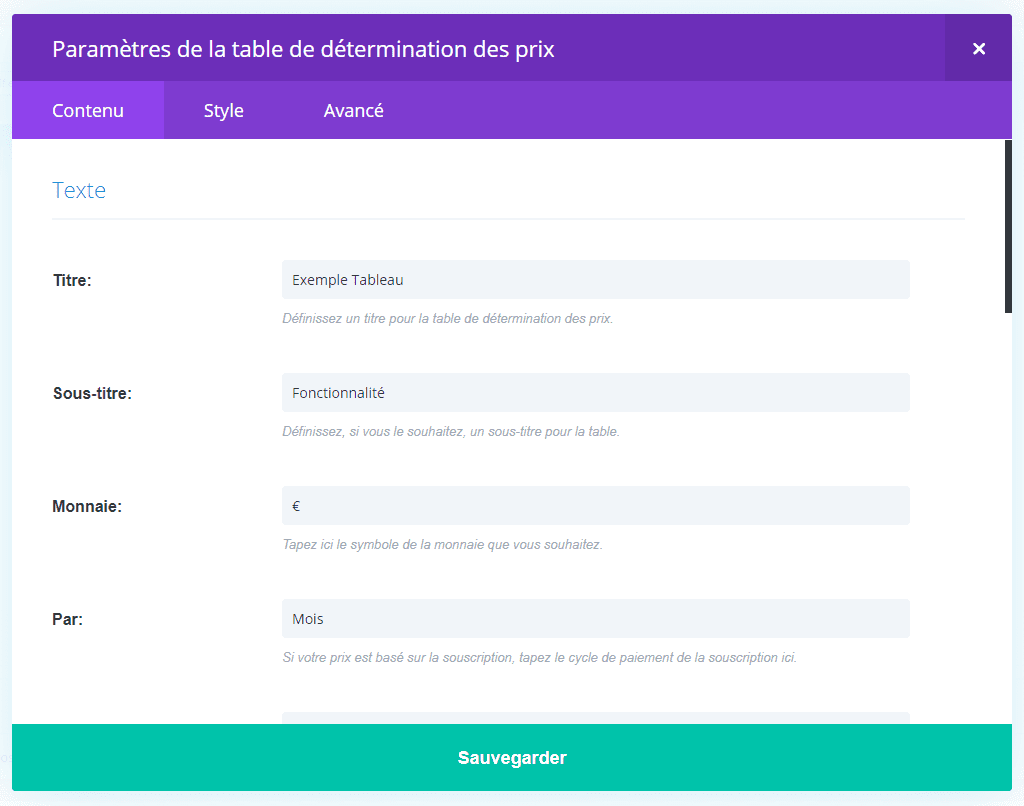The image size is (1024, 806).
Task: Click the Titre input field
Action: (595, 280)
